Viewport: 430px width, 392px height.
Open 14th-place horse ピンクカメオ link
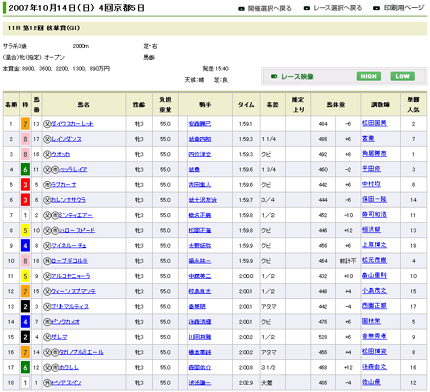tap(65, 322)
